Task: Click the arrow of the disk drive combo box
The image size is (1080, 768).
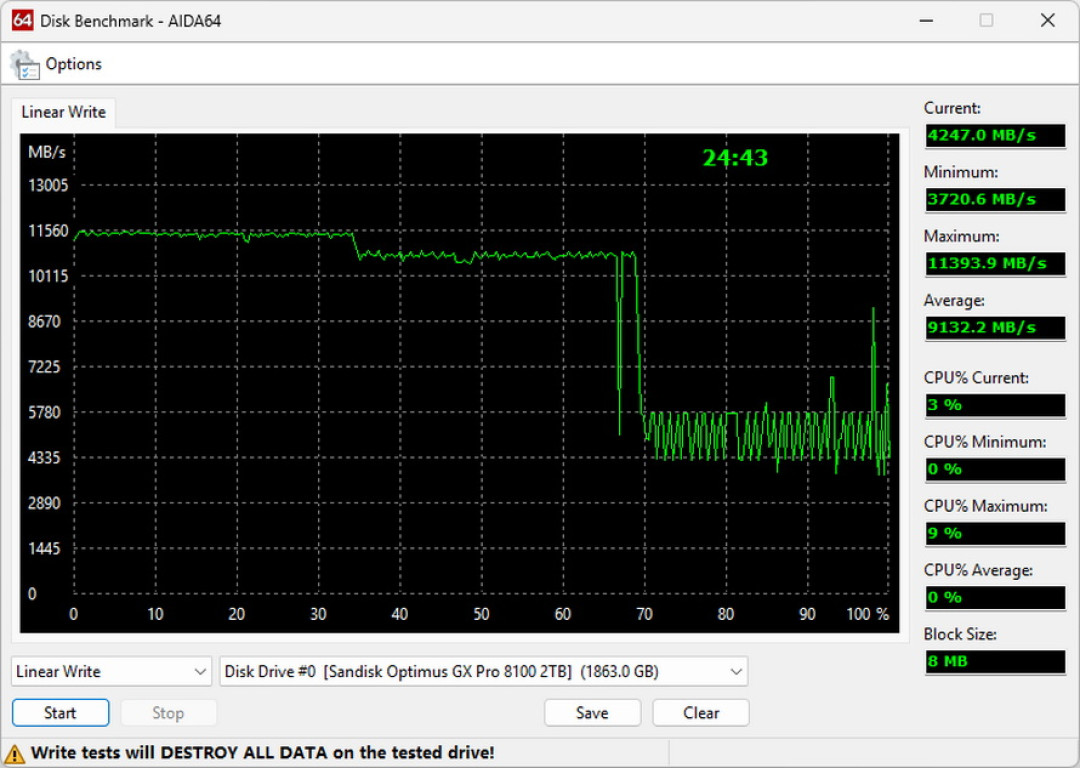Action: point(736,672)
